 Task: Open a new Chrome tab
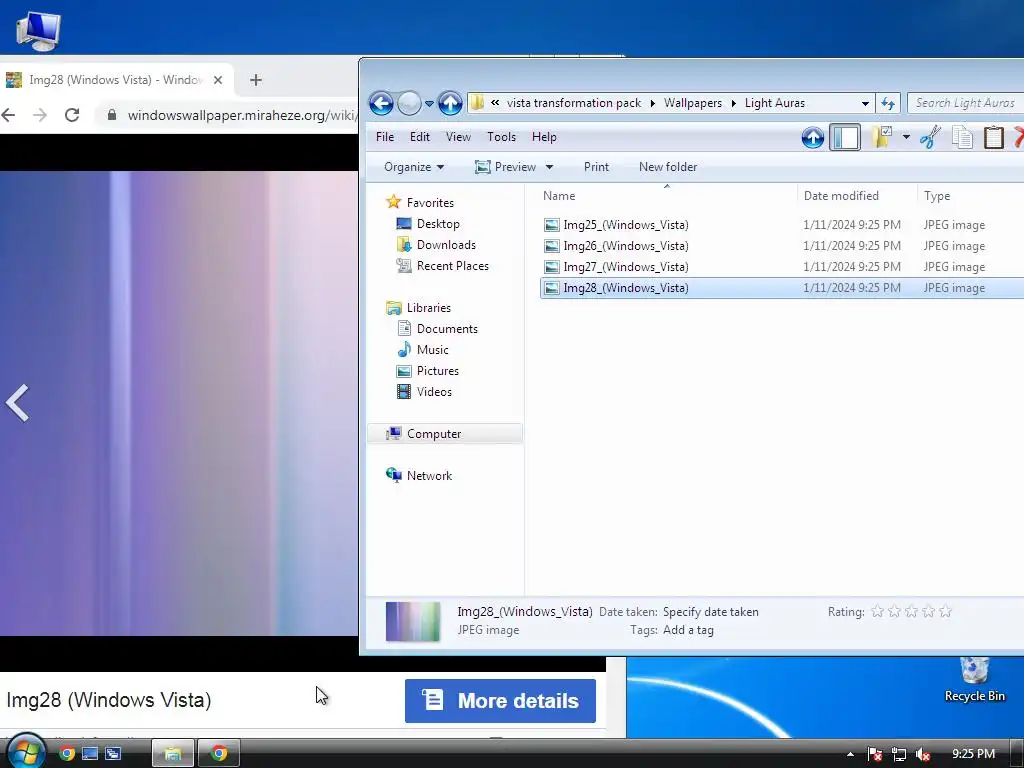(255, 80)
